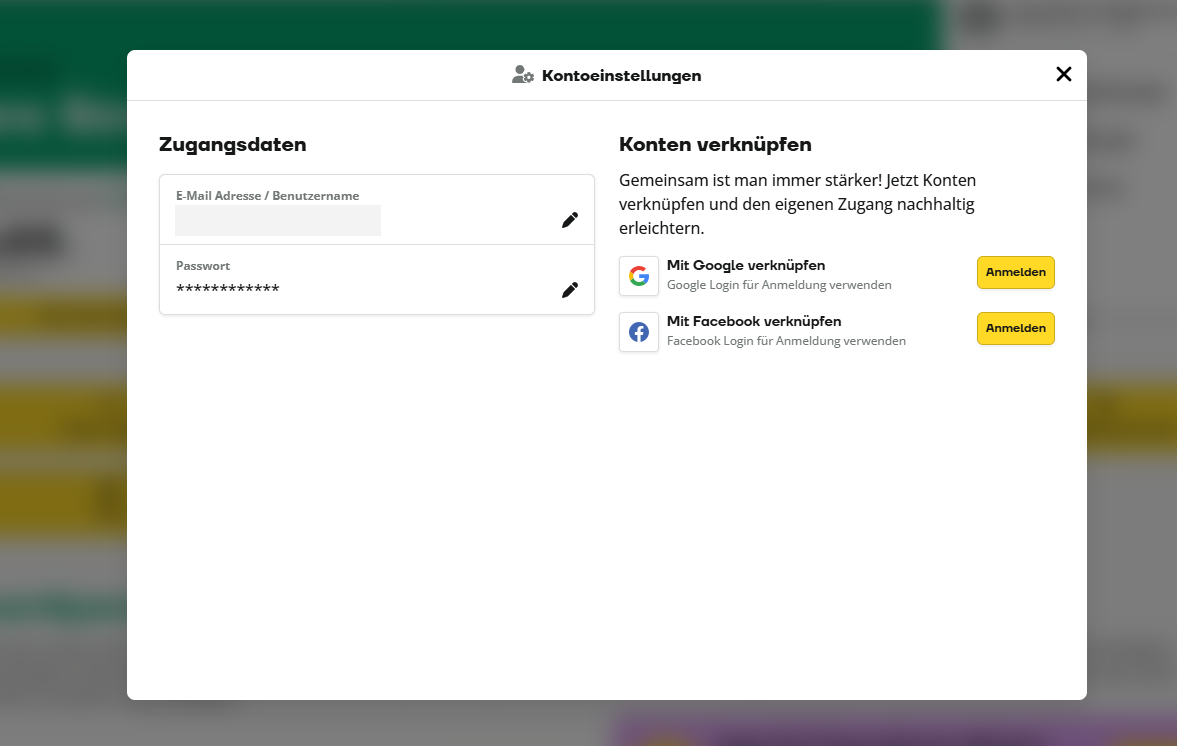1177x746 pixels.
Task: Click the pencil icon next to Passwort
Action: point(570,290)
